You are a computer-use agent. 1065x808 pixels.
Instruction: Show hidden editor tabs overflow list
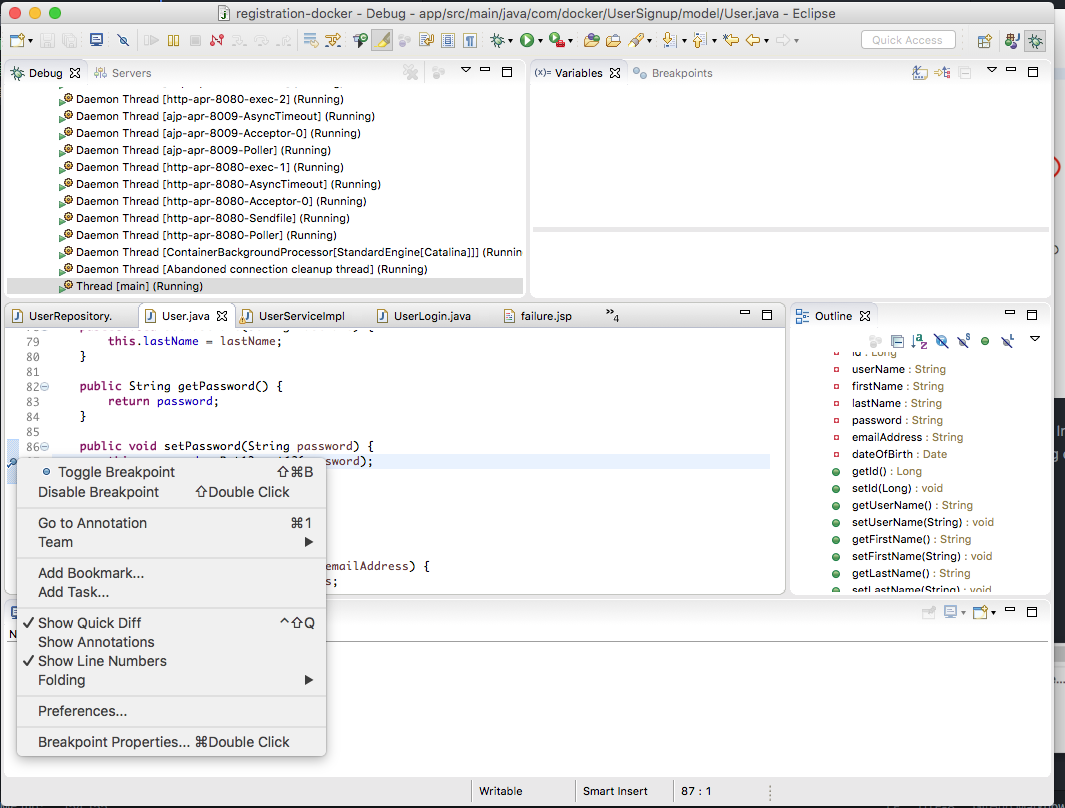[613, 316]
